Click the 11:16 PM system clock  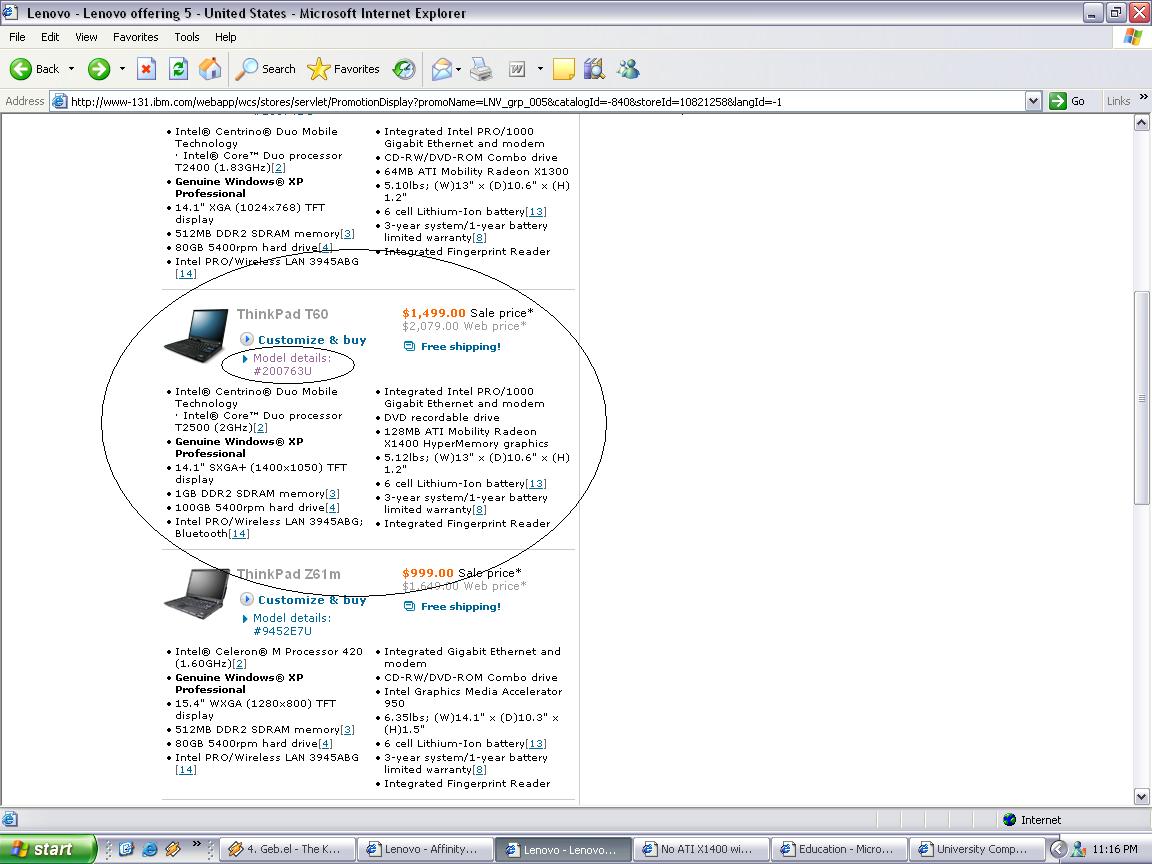[x=1115, y=849]
